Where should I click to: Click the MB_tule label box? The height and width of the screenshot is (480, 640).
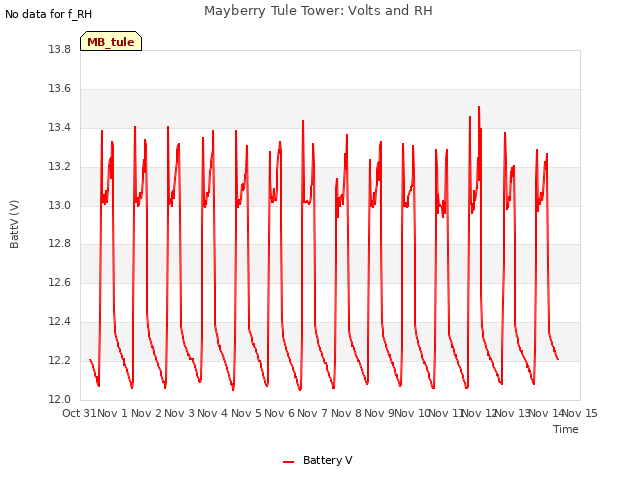[x=111, y=41]
